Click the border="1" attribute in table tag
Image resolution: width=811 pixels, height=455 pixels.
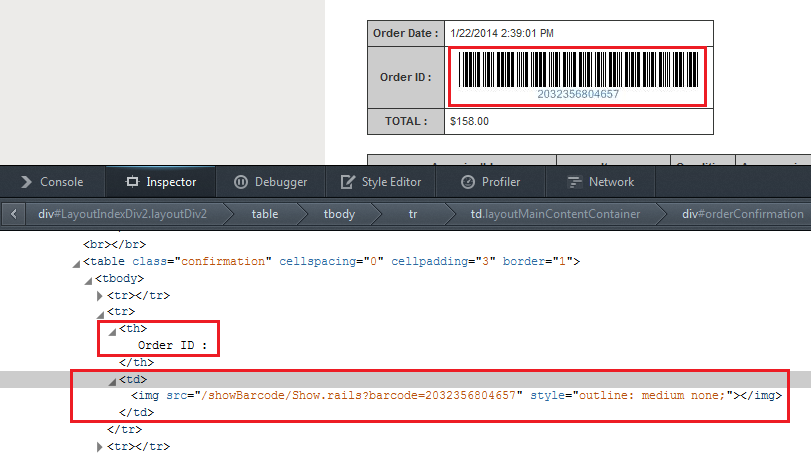coord(537,262)
